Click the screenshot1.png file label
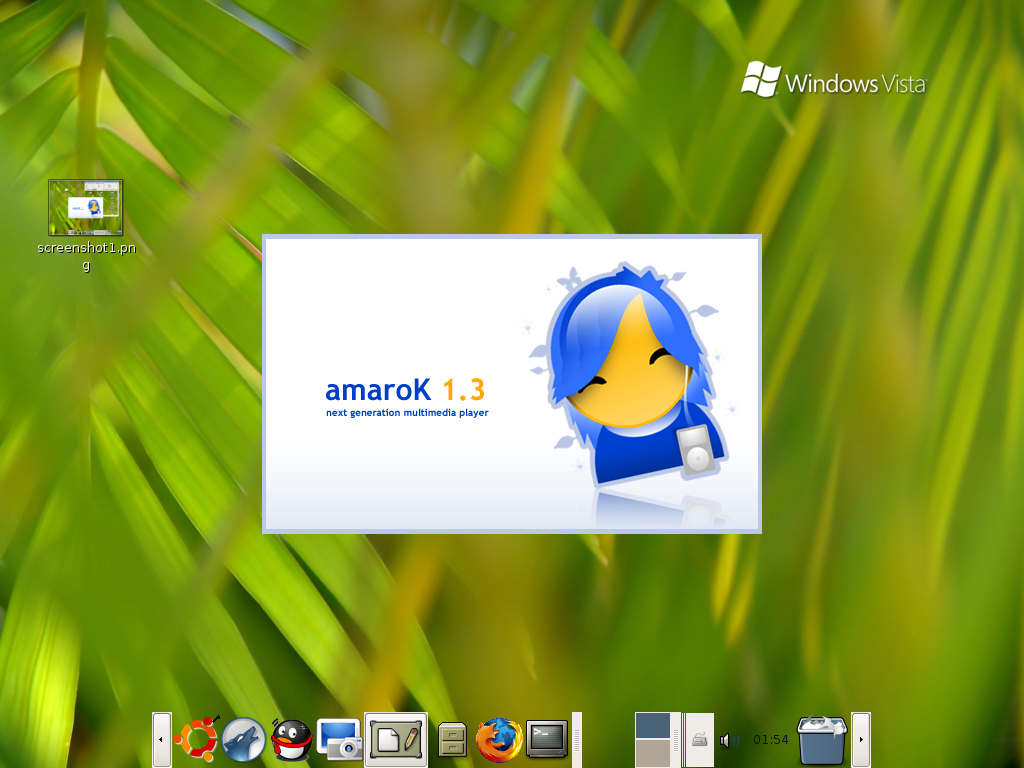The image size is (1024, 768). click(86, 256)
